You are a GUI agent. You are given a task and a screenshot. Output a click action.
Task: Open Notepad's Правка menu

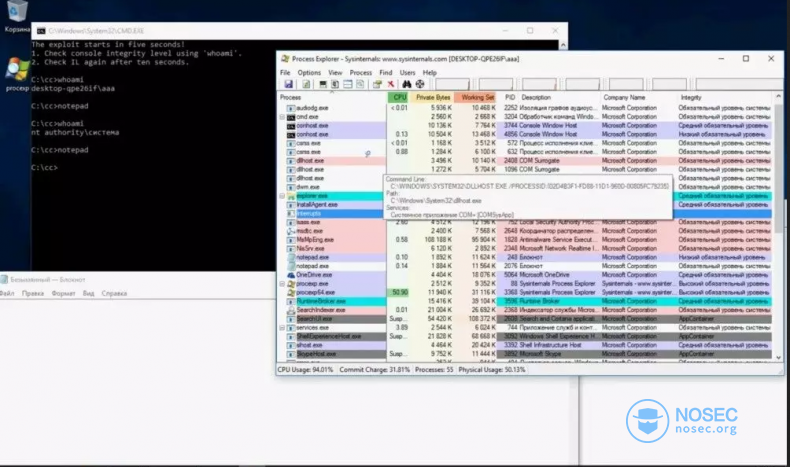pyautogui.click(x=33, y=293)
